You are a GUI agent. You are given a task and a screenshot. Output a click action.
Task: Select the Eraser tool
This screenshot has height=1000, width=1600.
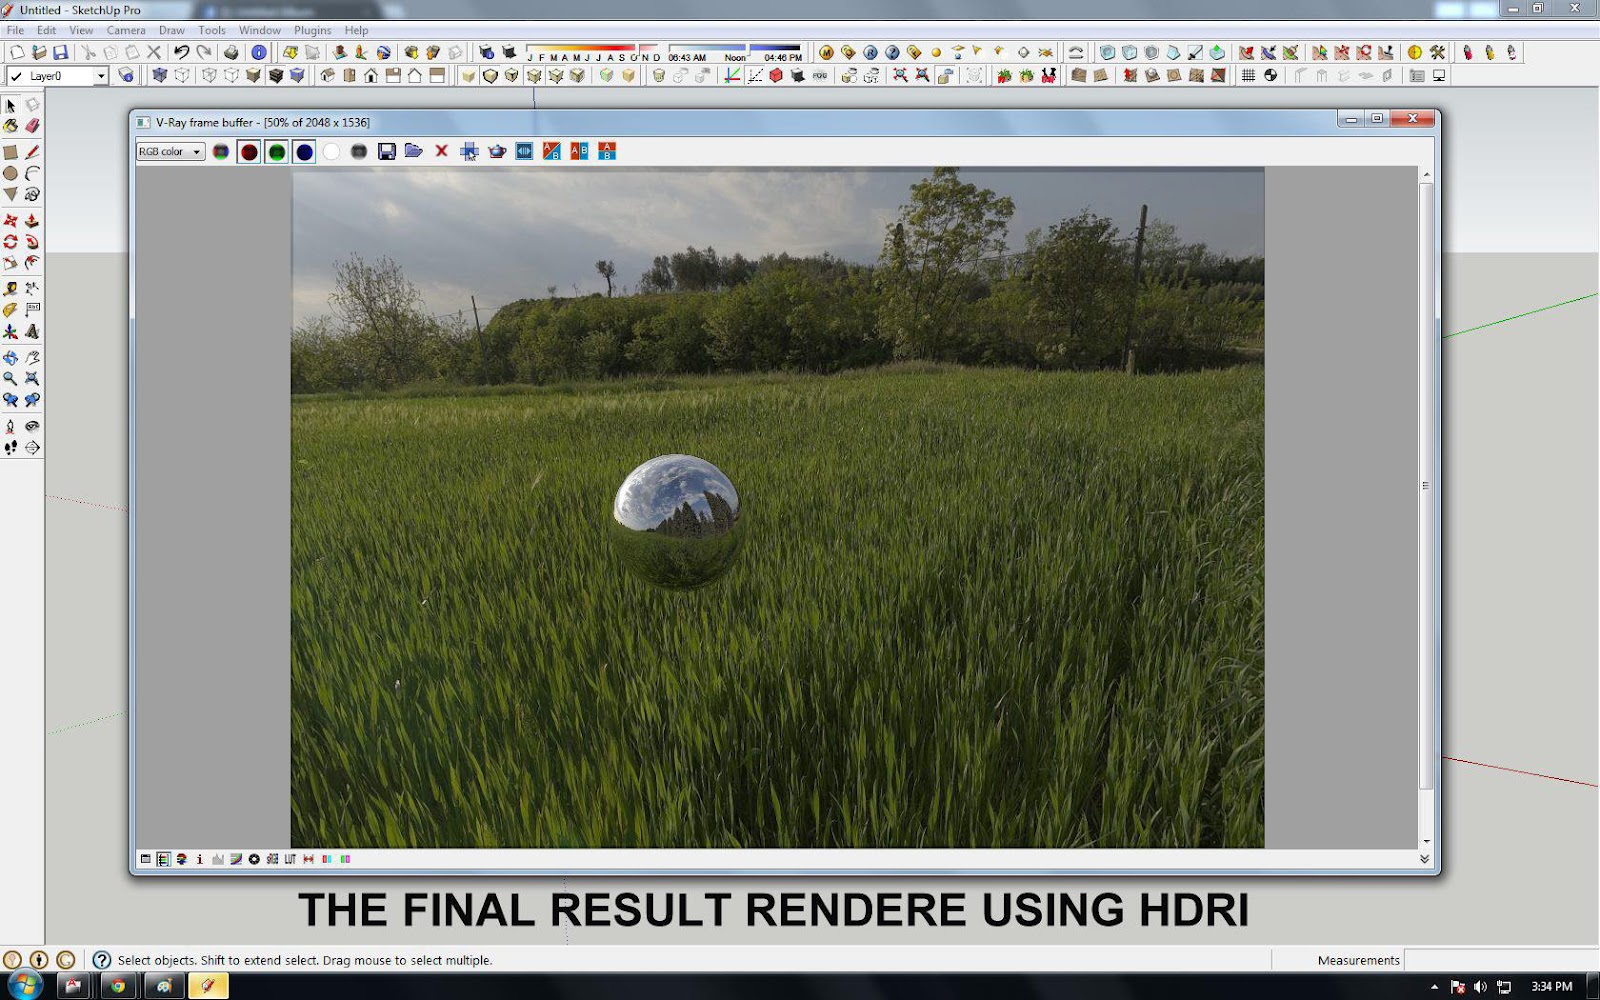[32, 124]
